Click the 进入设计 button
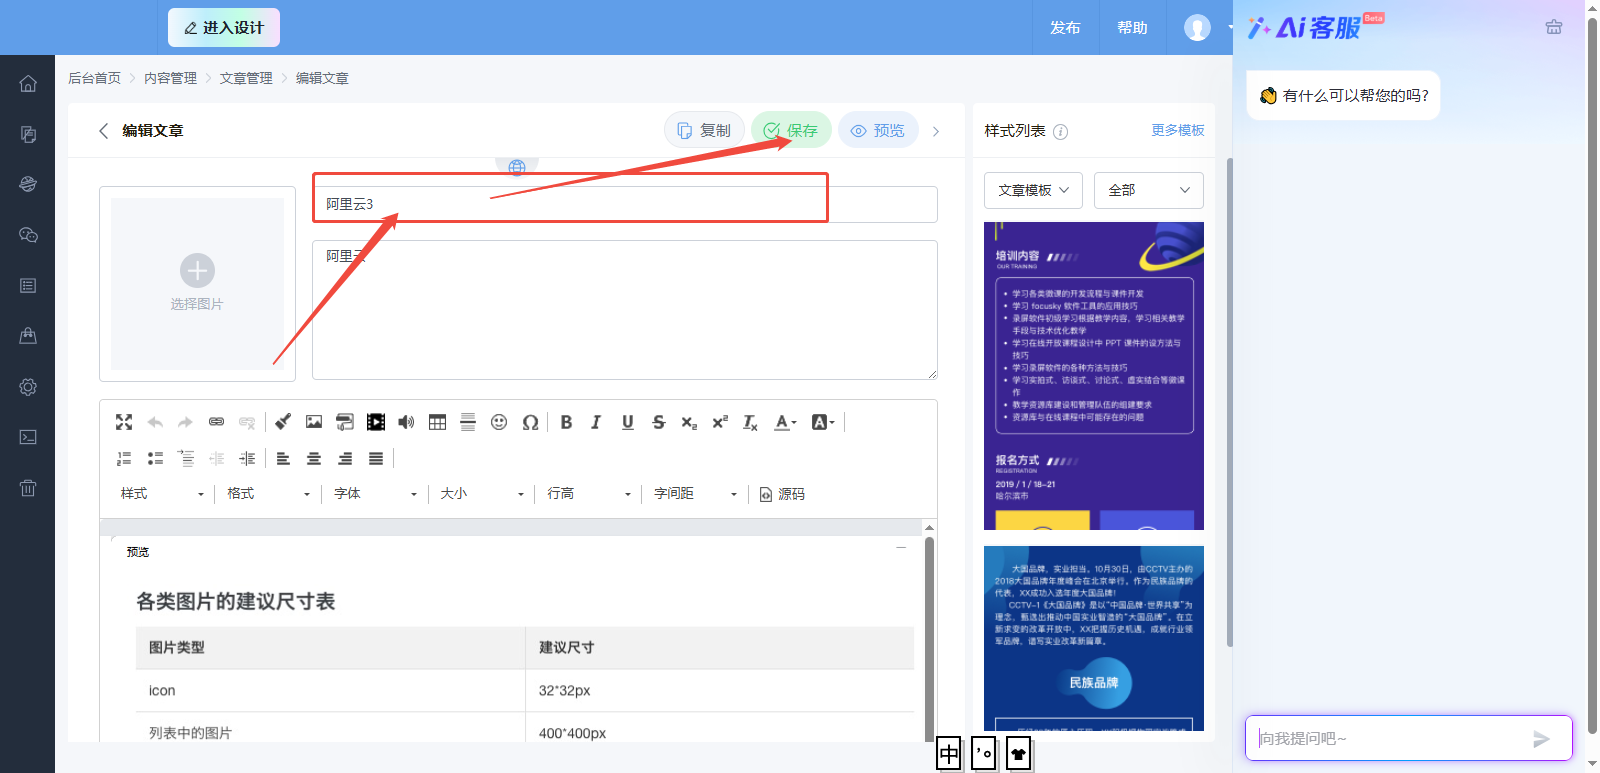 (224, 28)
